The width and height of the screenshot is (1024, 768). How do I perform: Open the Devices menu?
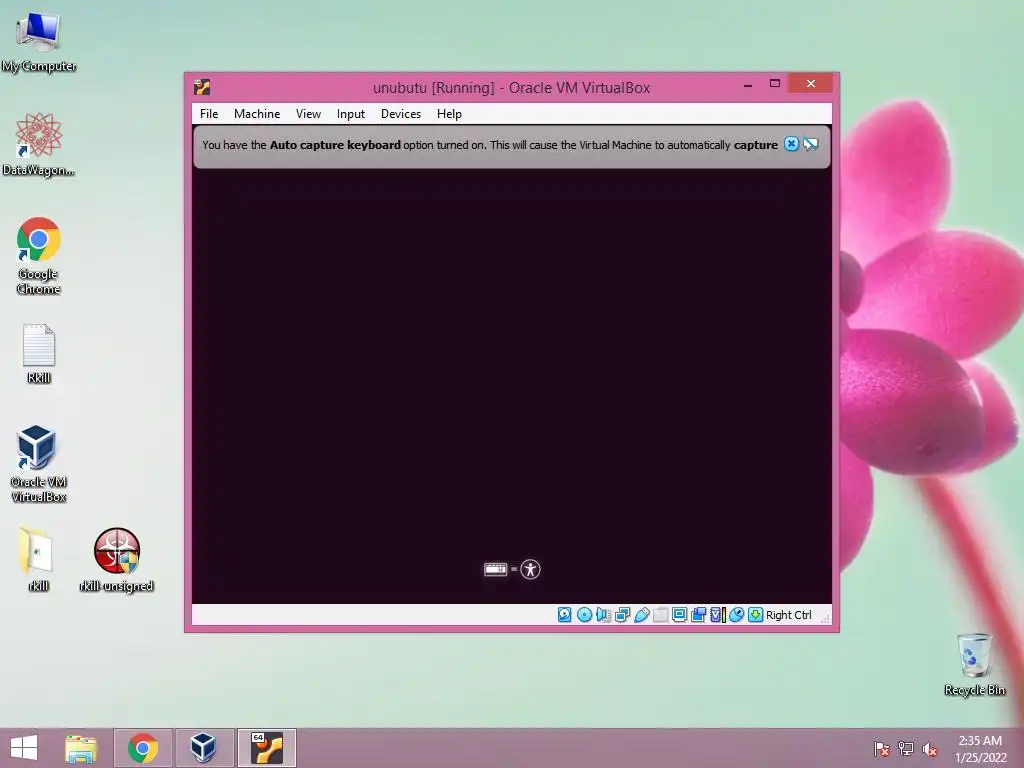(401, 114)
